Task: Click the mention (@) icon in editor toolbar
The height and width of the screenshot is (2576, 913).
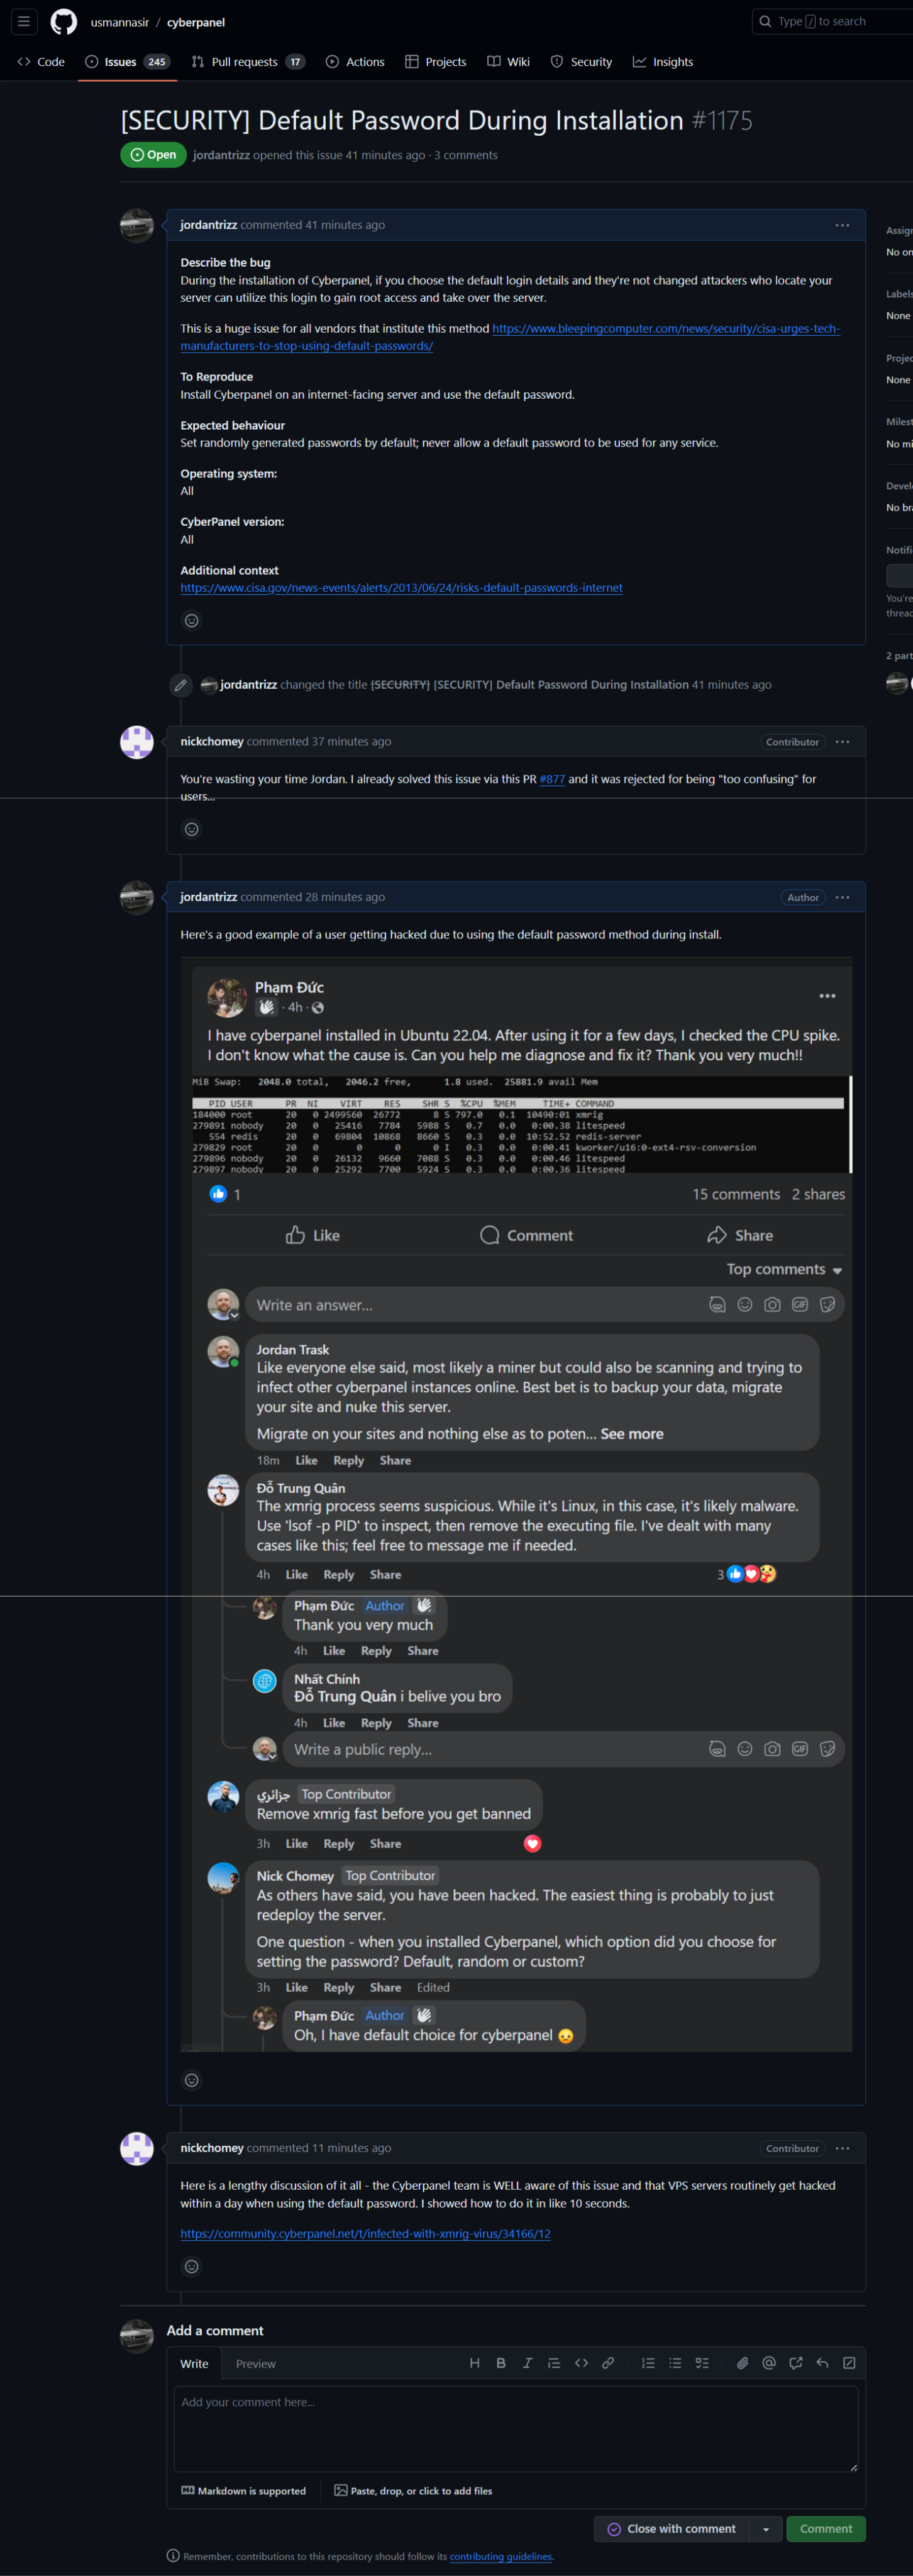Action: [x=769, y=2363]
